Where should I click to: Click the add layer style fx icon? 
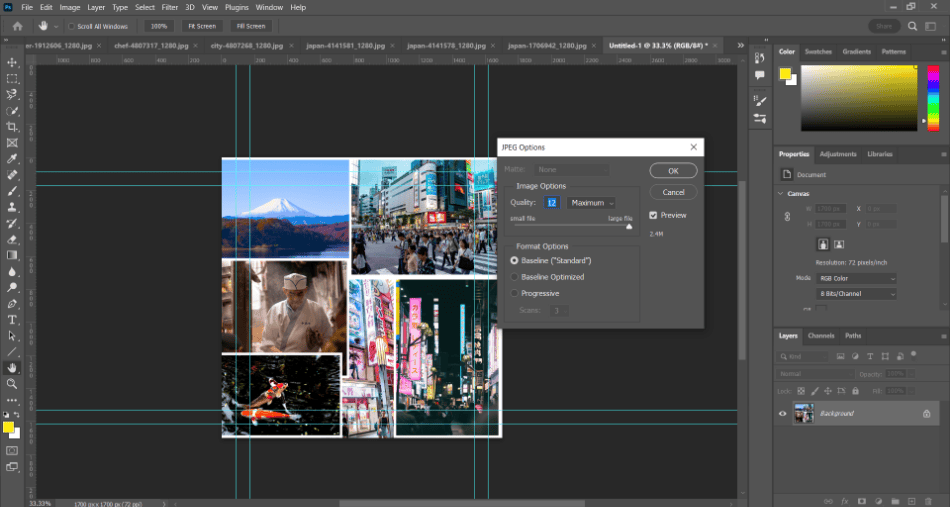pos(845,501)
